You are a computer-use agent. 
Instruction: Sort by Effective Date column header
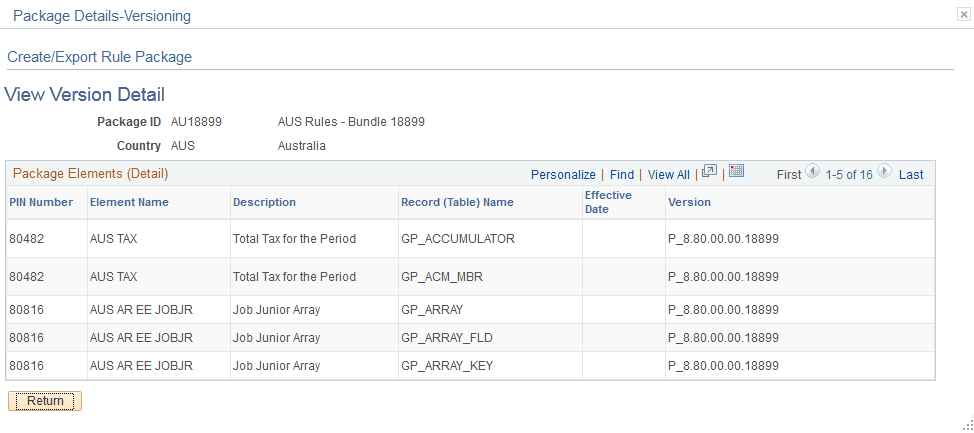coord(608,203)
